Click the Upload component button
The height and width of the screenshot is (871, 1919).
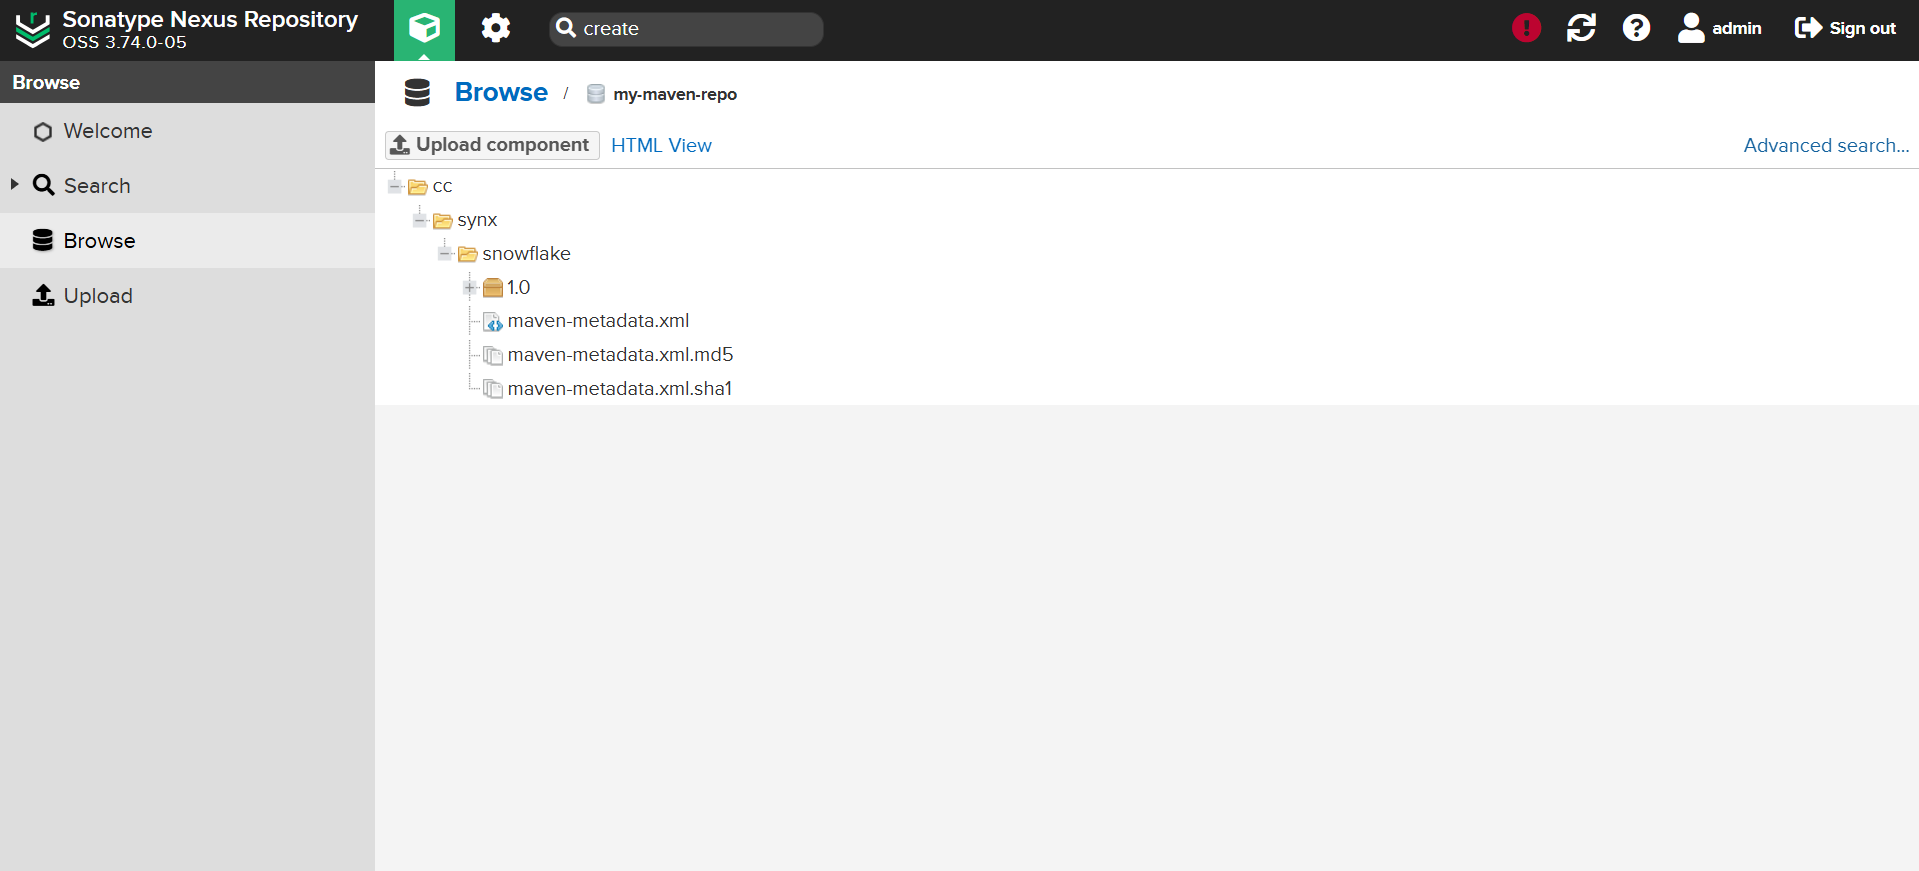[492, 145]
